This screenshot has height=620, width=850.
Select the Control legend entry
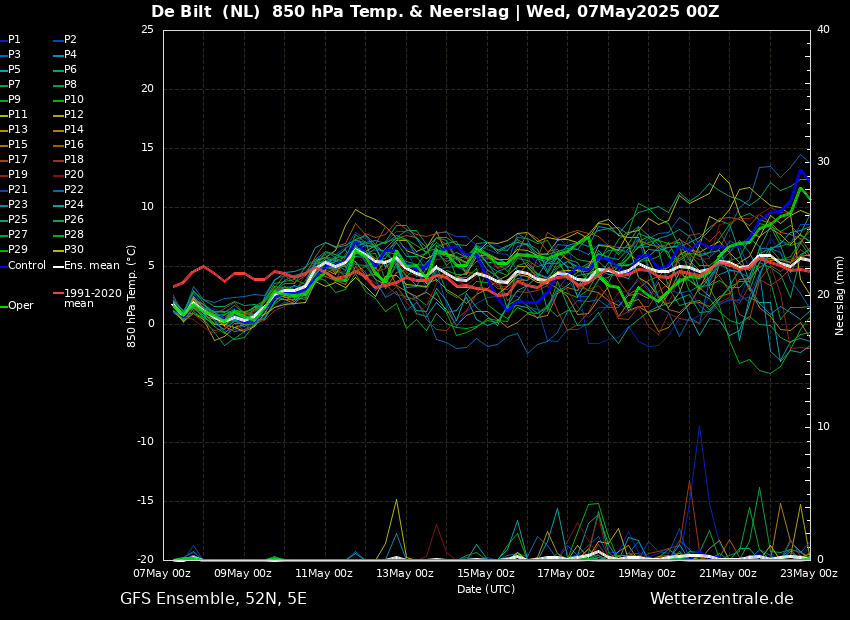tap(23, 266)
